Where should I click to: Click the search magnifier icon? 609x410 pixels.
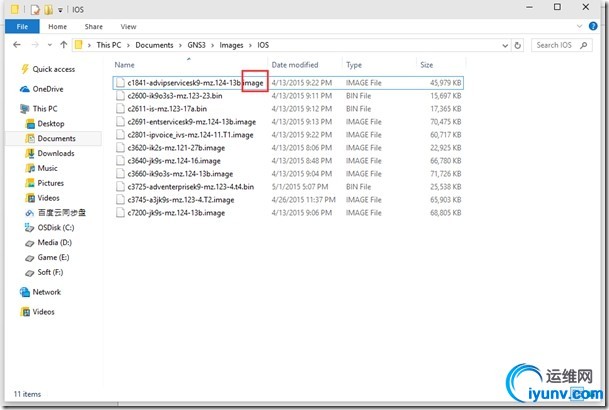(583, 45)
